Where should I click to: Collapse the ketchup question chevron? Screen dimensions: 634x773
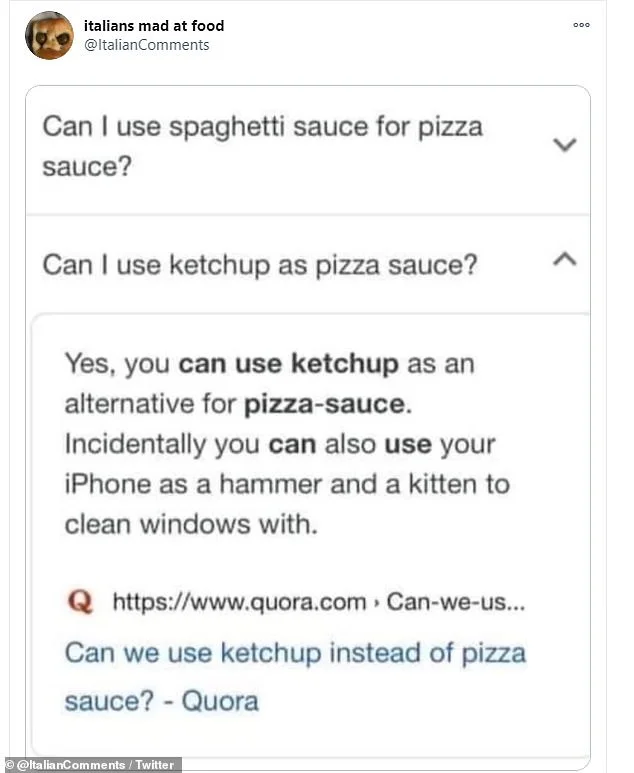point(565,259)
